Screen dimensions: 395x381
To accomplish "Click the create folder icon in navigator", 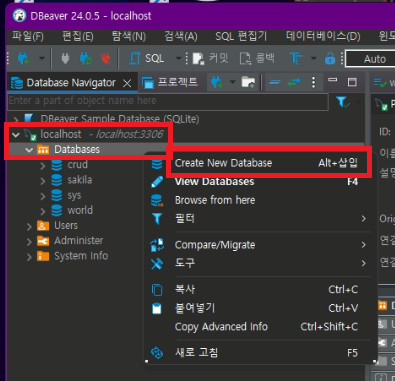I will click(248, 82).
